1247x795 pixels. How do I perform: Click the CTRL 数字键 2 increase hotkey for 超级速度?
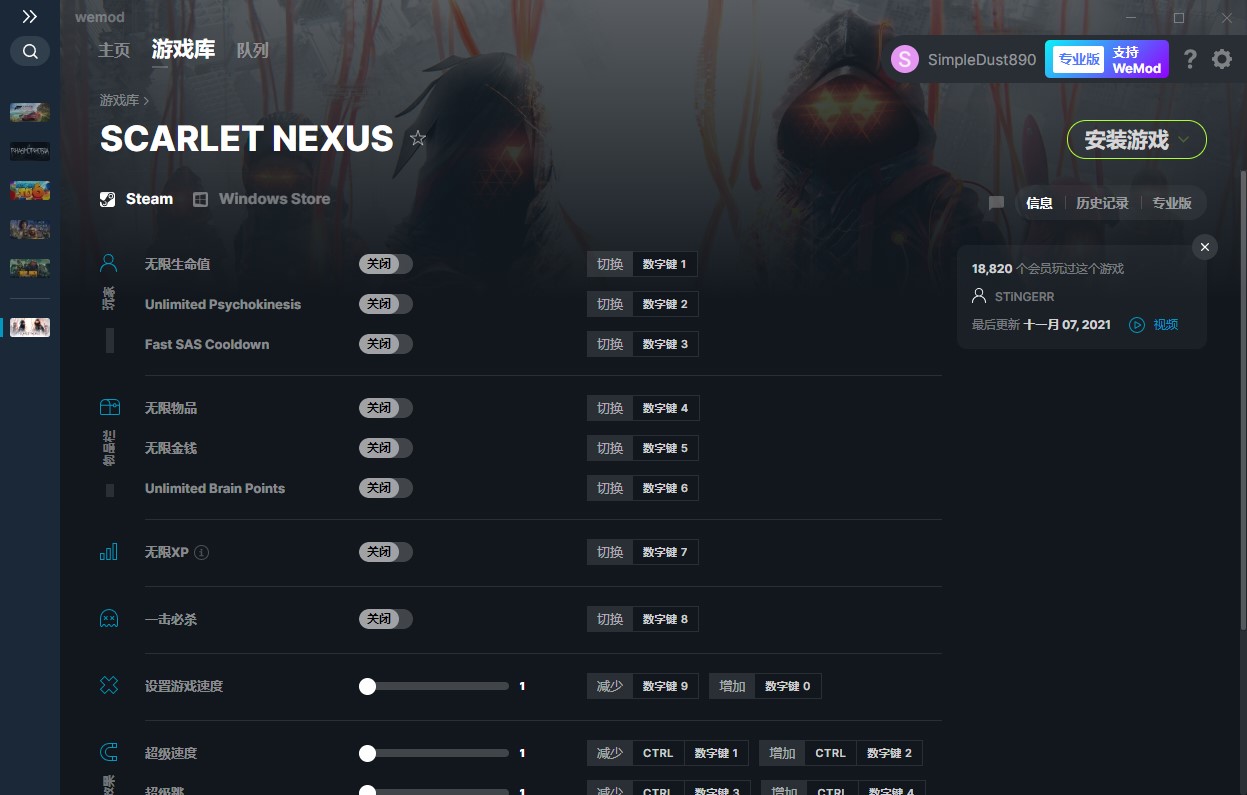point(863,753)
